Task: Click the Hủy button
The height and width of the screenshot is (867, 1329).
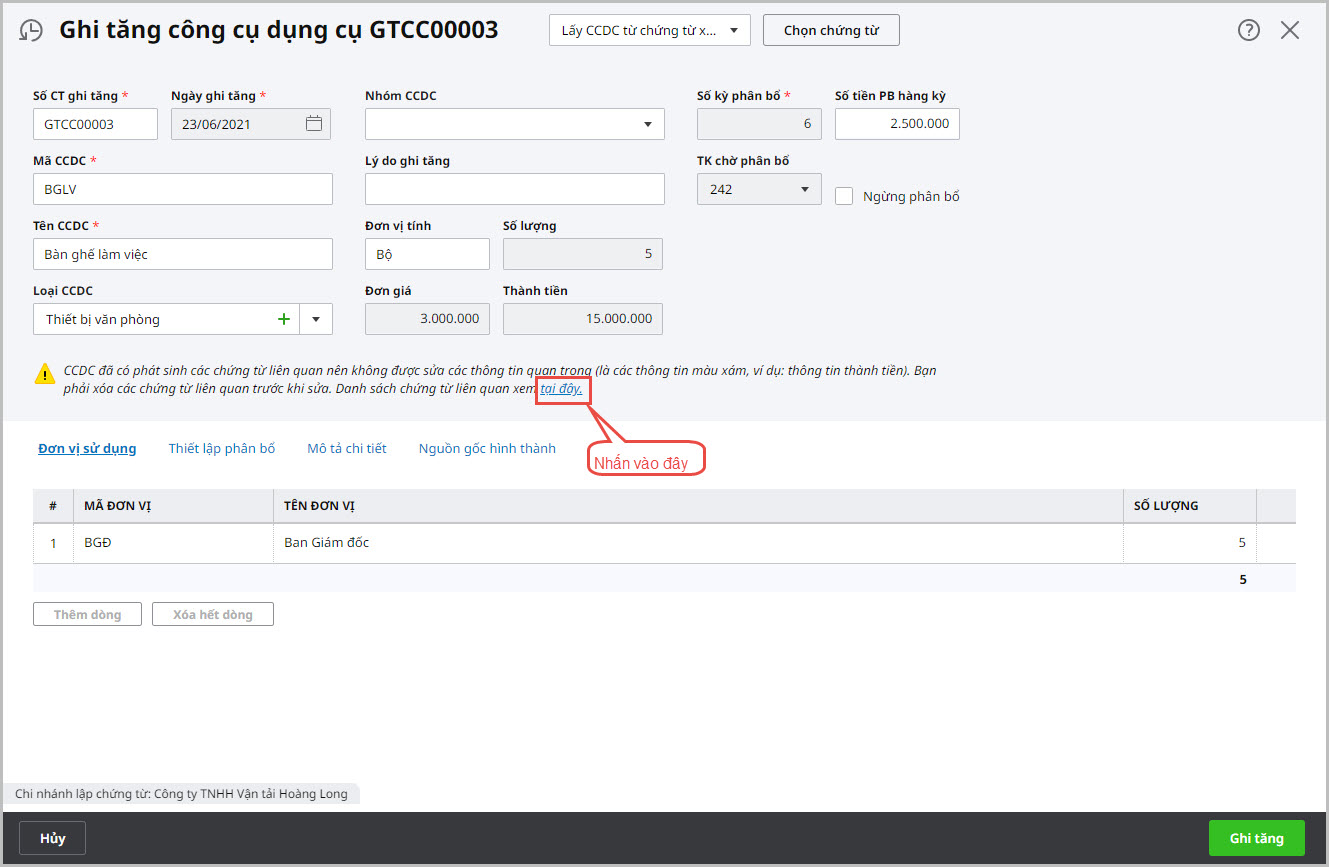Action: tap(53, 838)
